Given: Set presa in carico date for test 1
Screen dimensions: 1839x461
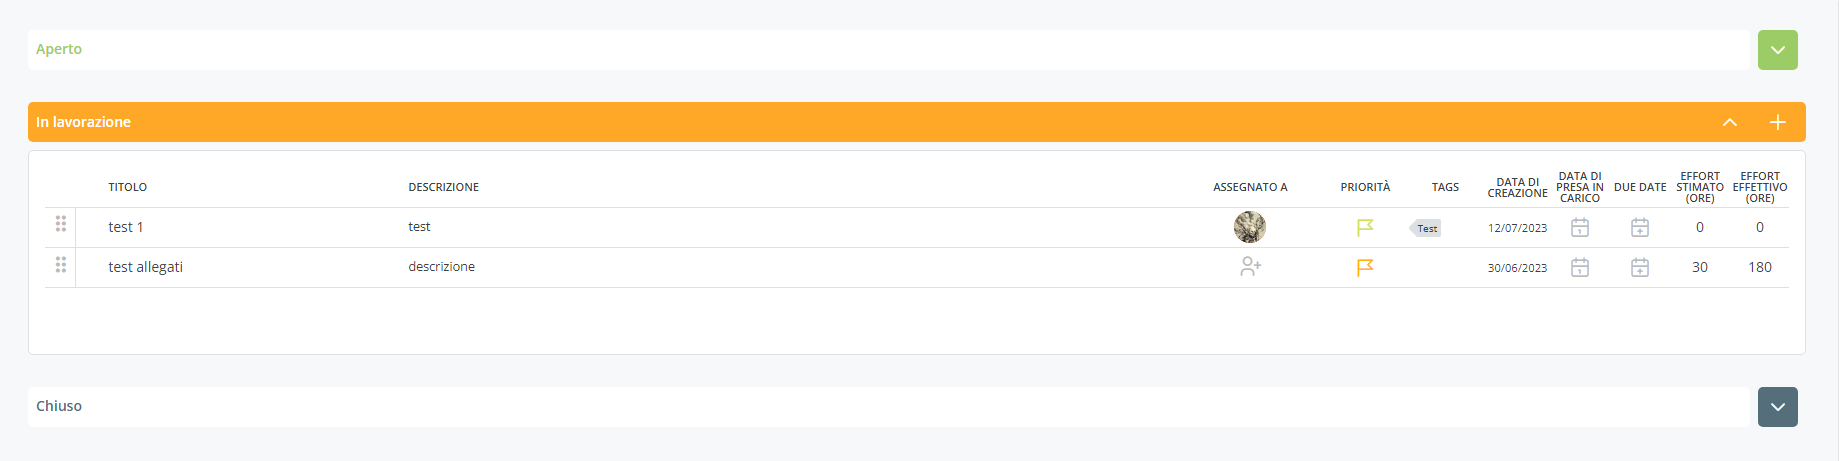Looking at the screenshot, I should point(1580,228).
